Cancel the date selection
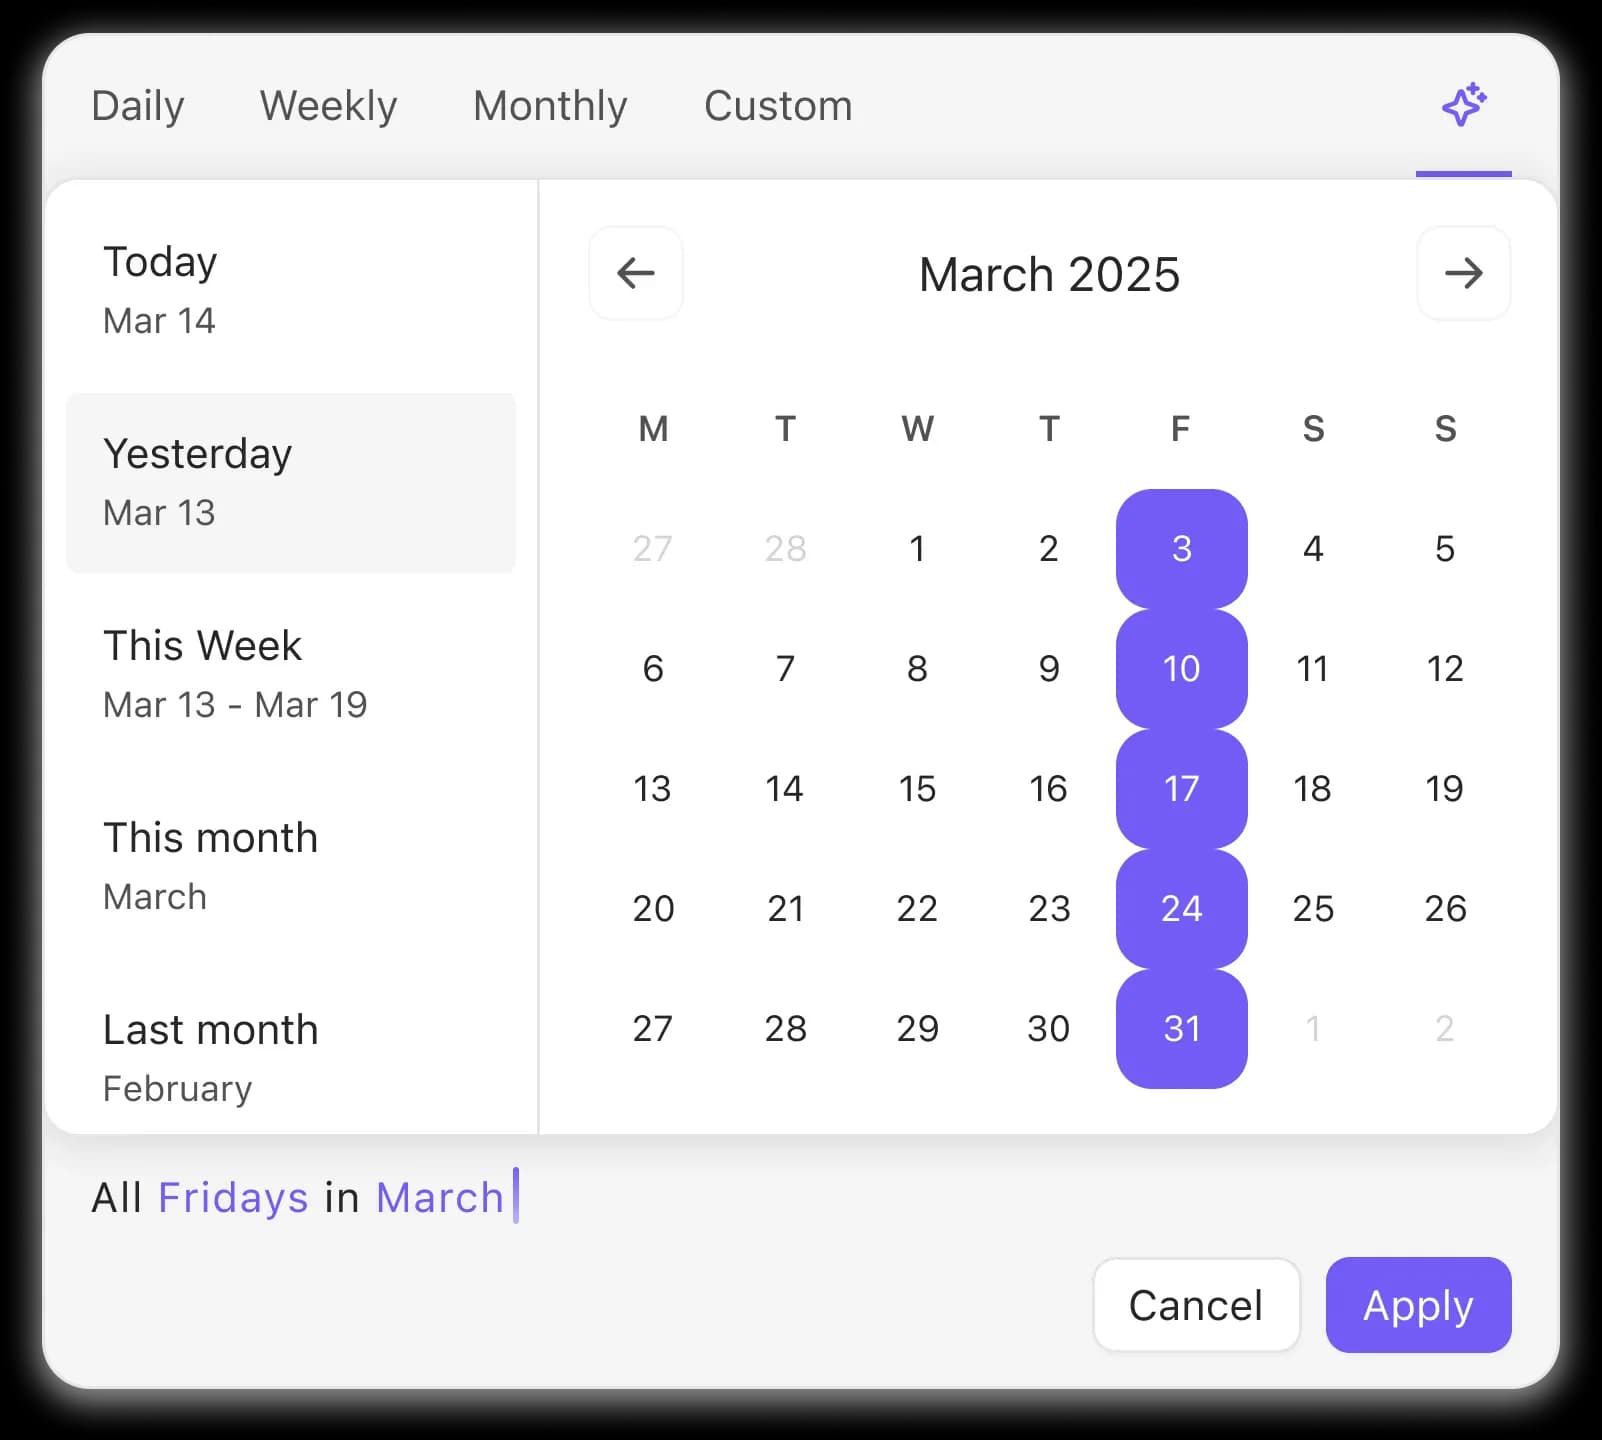Screen dimensions: 1602x1440 1196,1305
